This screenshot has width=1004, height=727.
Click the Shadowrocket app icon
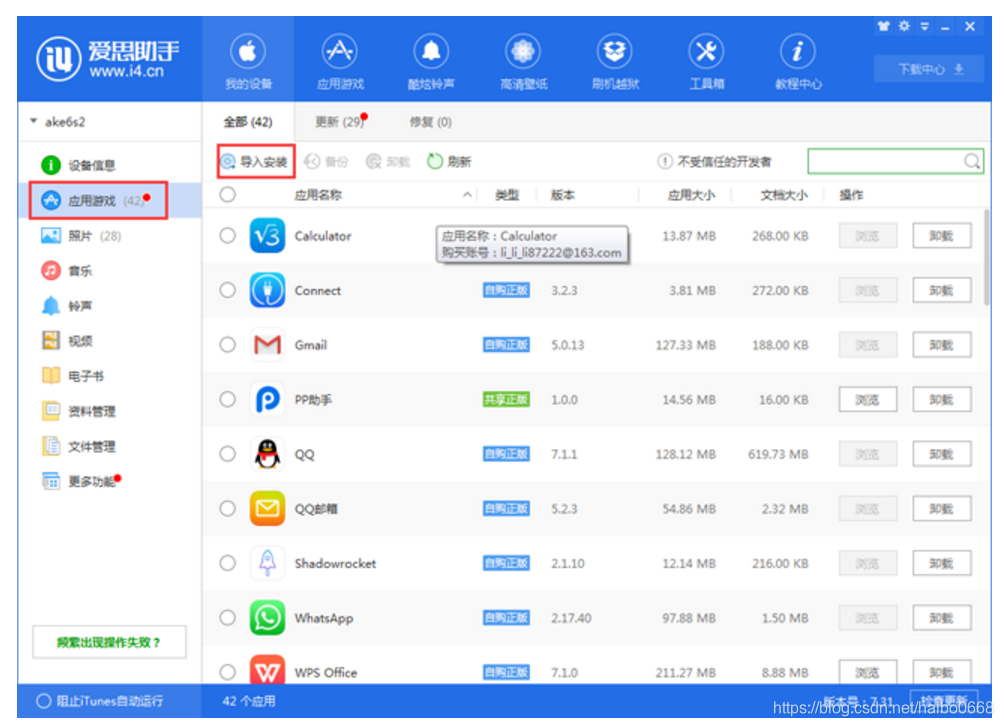[x=267, y=563]
